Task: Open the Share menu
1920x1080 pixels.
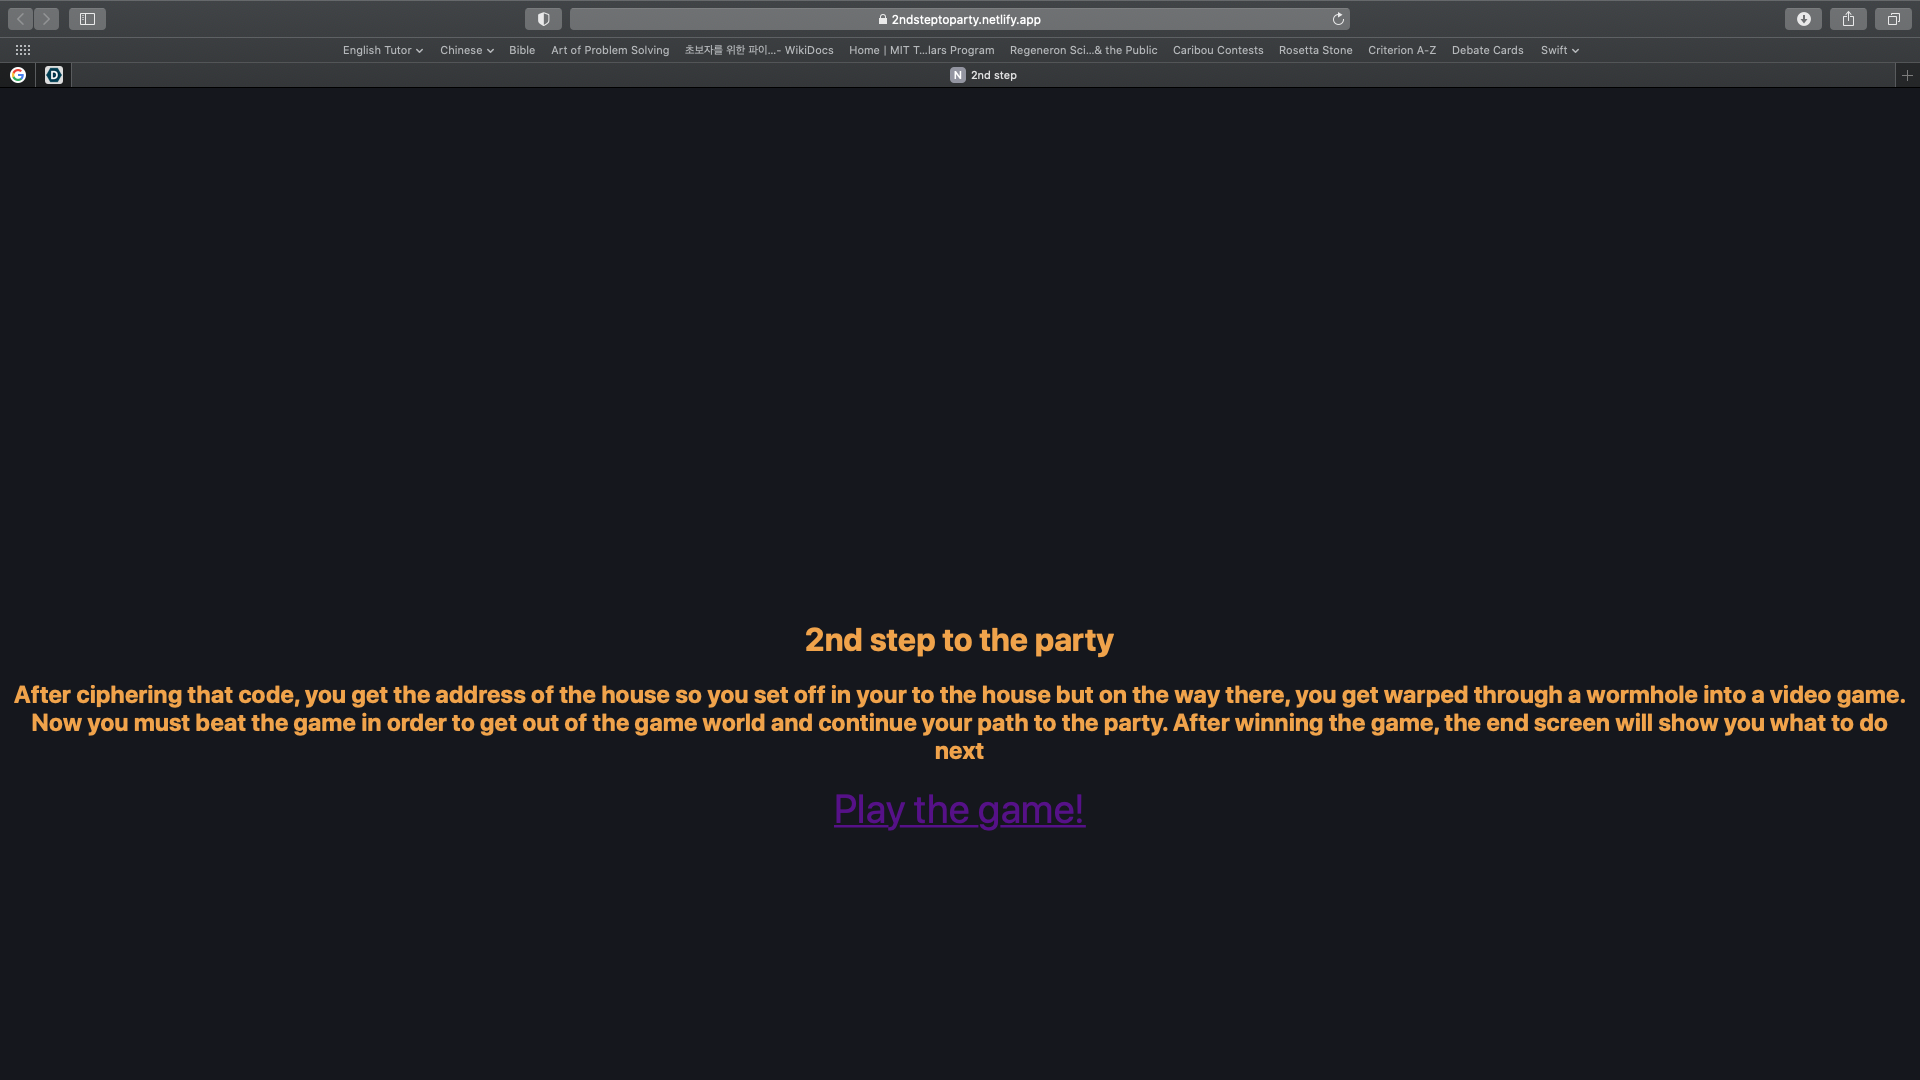Action: point(1848,19)
